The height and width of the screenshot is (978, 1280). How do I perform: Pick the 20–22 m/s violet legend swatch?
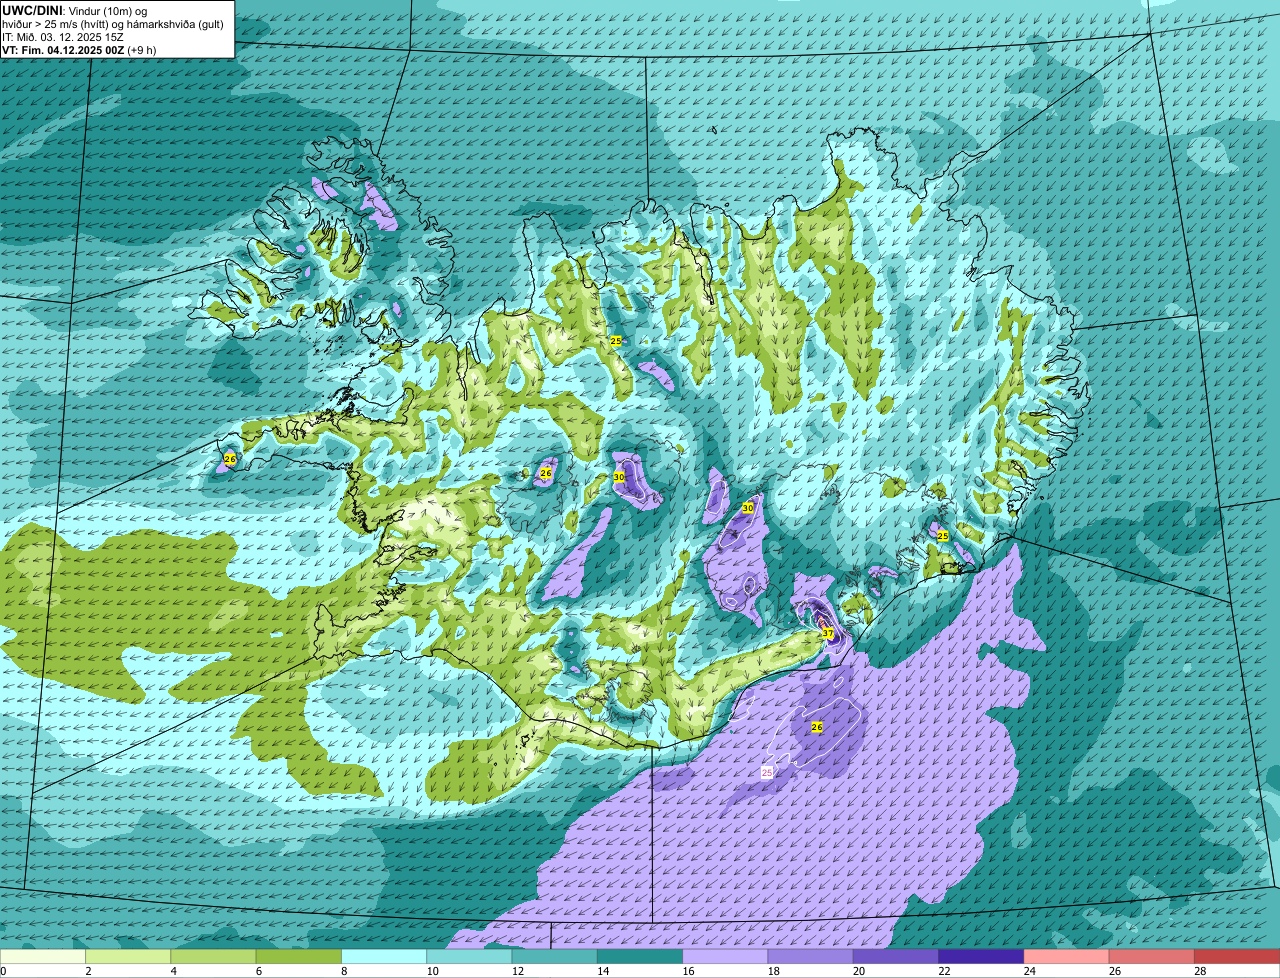point(896,956)
